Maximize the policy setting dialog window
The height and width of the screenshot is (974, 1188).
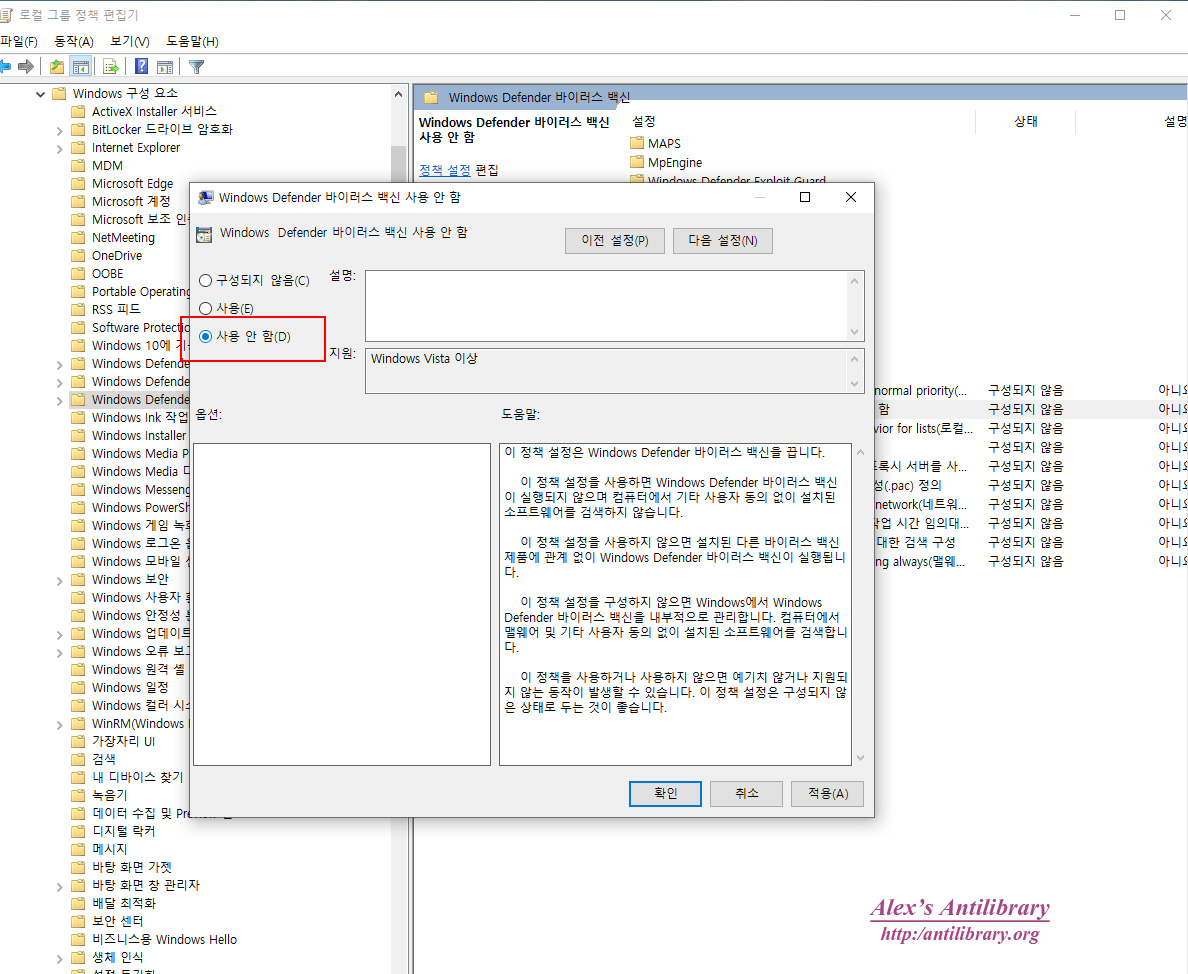805,198
